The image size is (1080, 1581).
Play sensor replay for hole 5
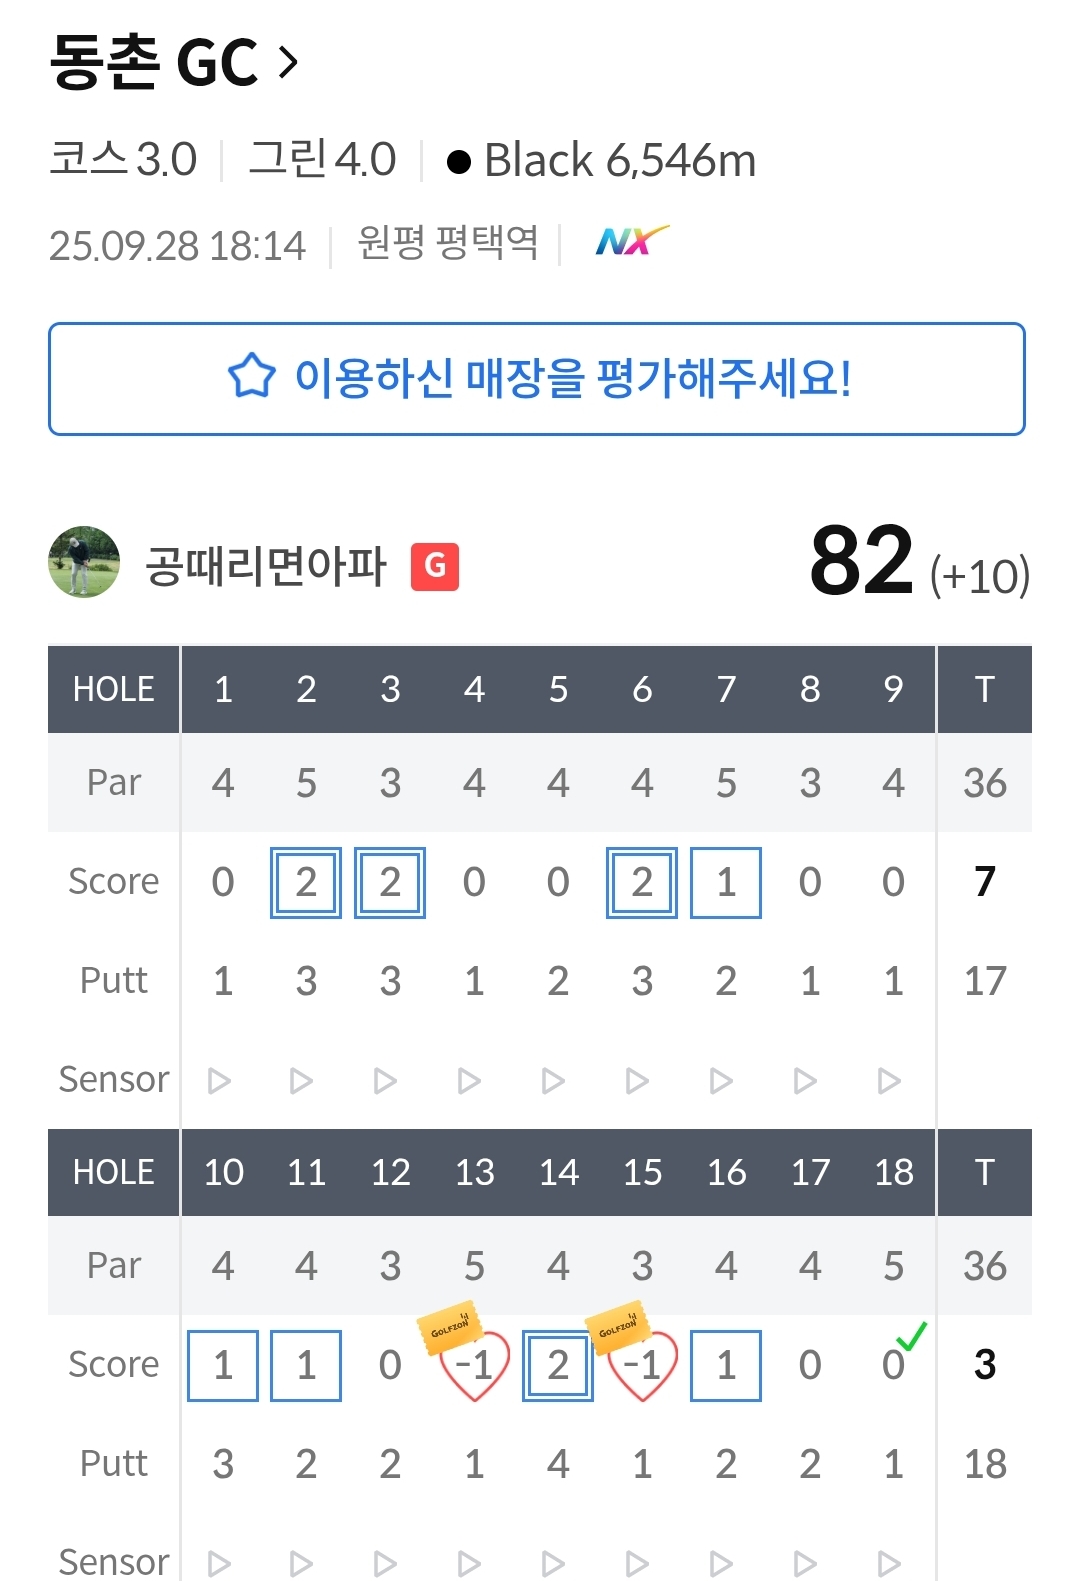(553, 1081)
